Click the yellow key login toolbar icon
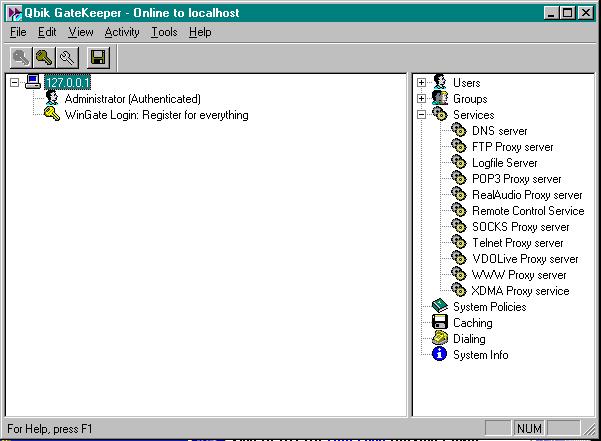Image resolution: width=601 pixels, height=441 pixels. pyautogui.click(x=44, y=58)
